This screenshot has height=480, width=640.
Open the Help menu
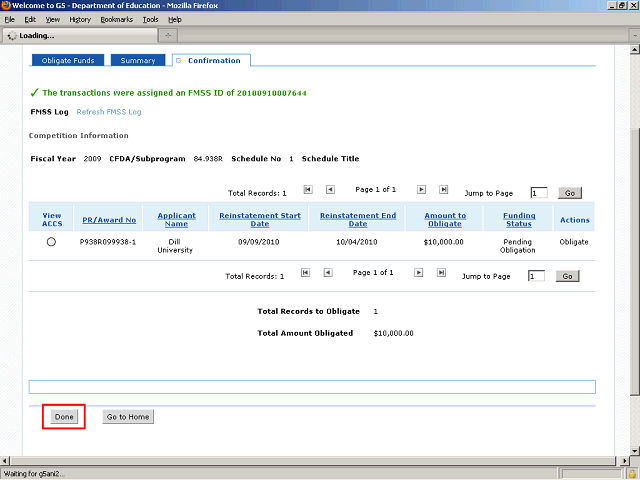(175, 20)
